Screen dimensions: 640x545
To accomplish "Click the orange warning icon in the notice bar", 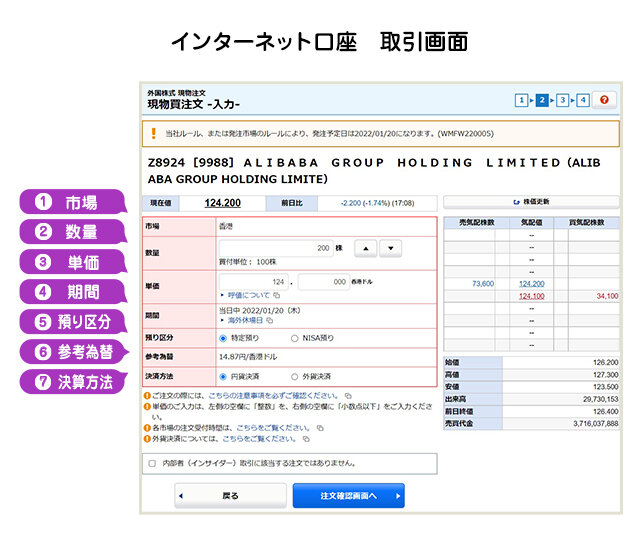I will pyautogui.click(x=154, y=132).
